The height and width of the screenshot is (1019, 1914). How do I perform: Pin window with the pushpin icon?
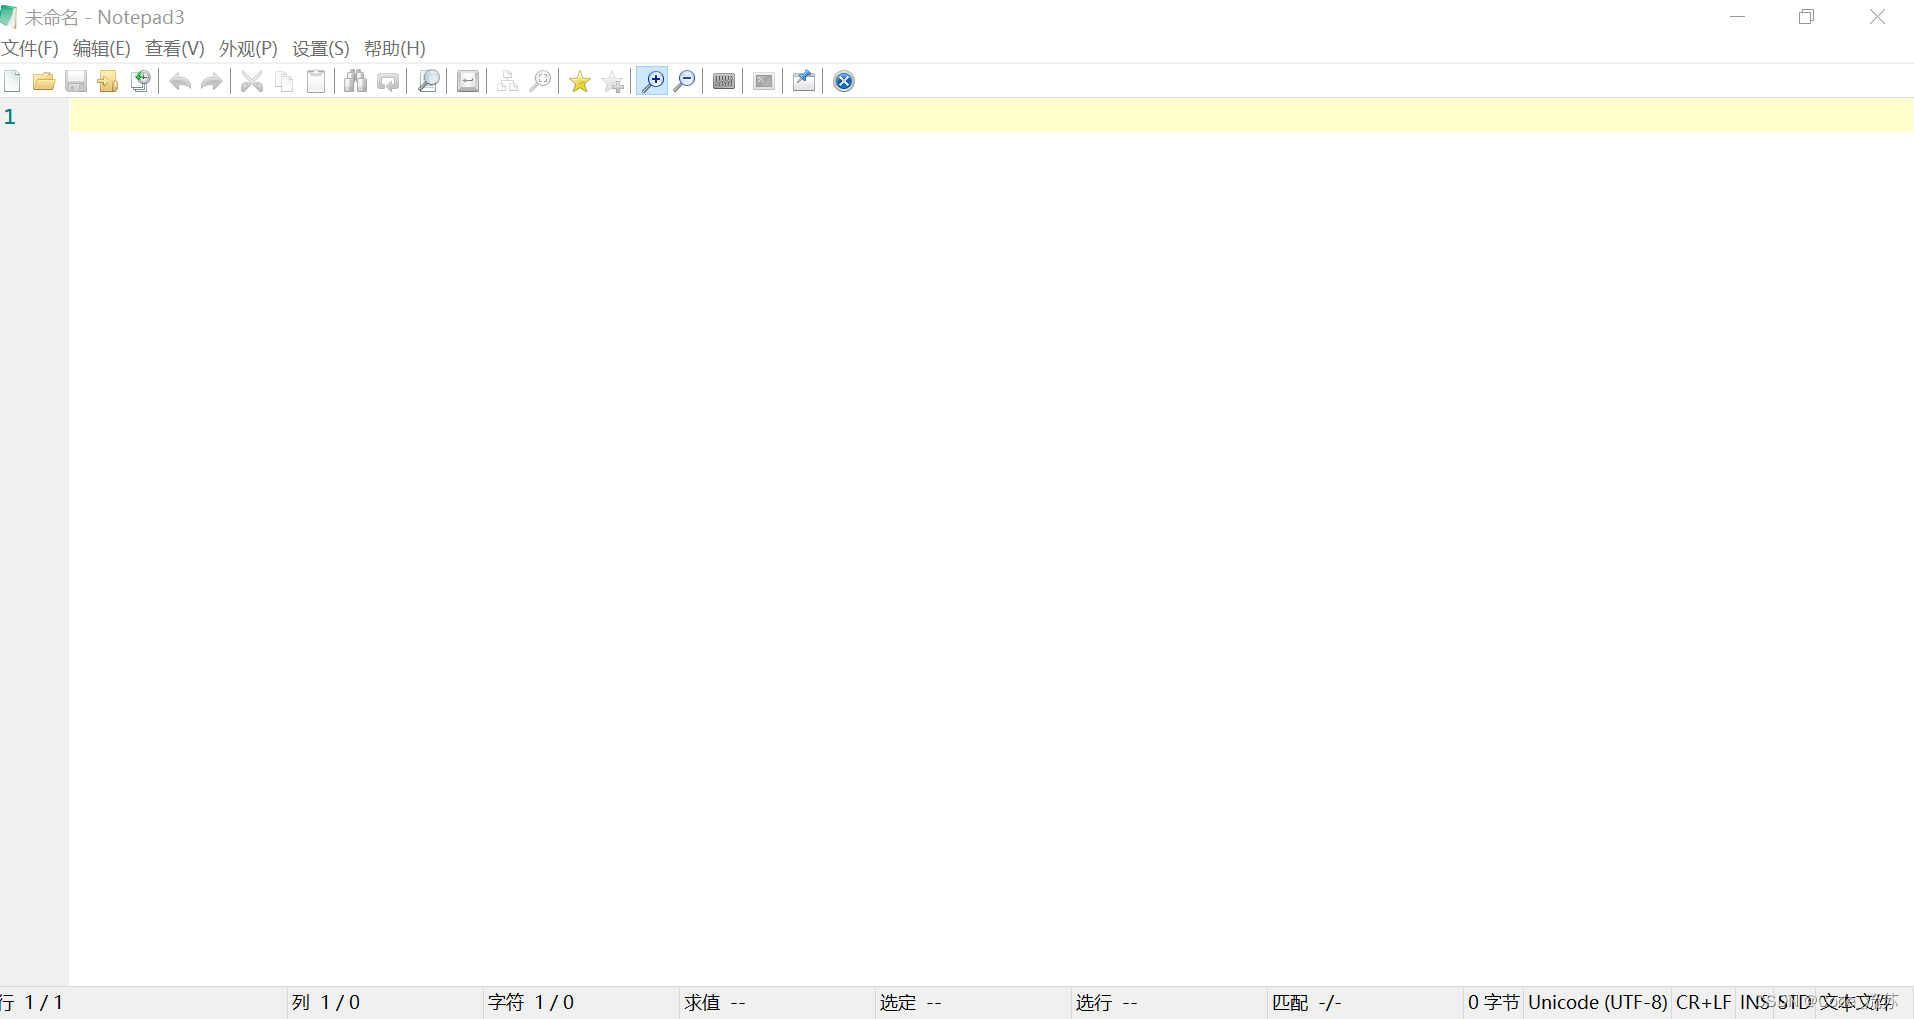[x=804, y=81]
